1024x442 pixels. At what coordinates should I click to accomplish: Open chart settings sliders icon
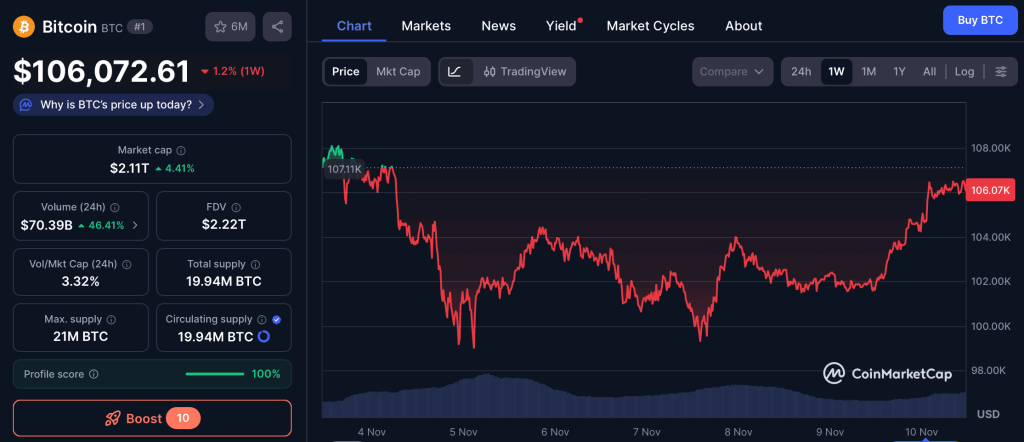click(1000, 72)
